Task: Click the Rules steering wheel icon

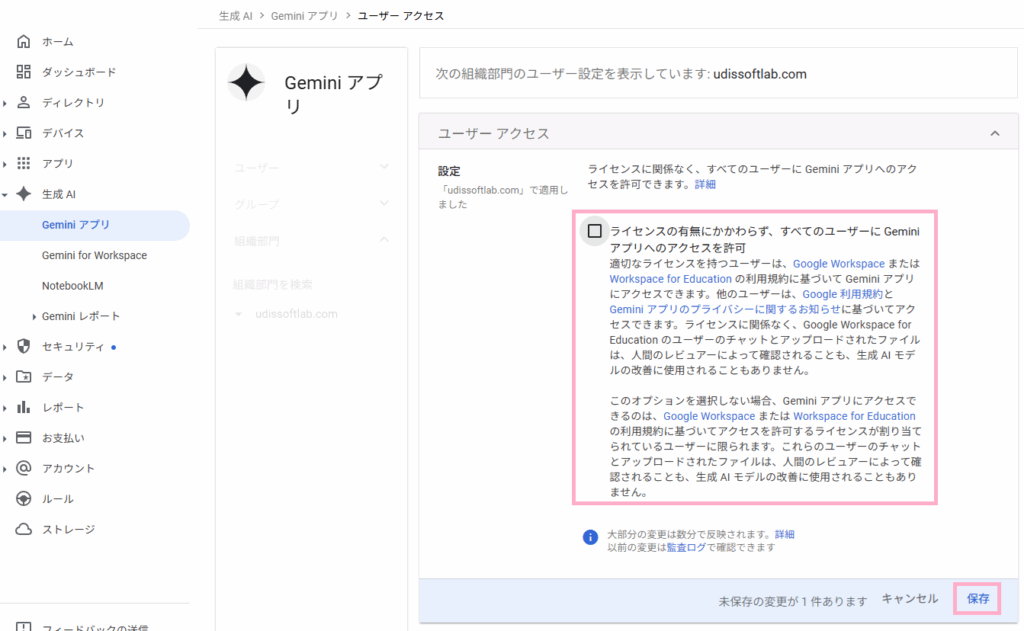Action: (24, 499)
